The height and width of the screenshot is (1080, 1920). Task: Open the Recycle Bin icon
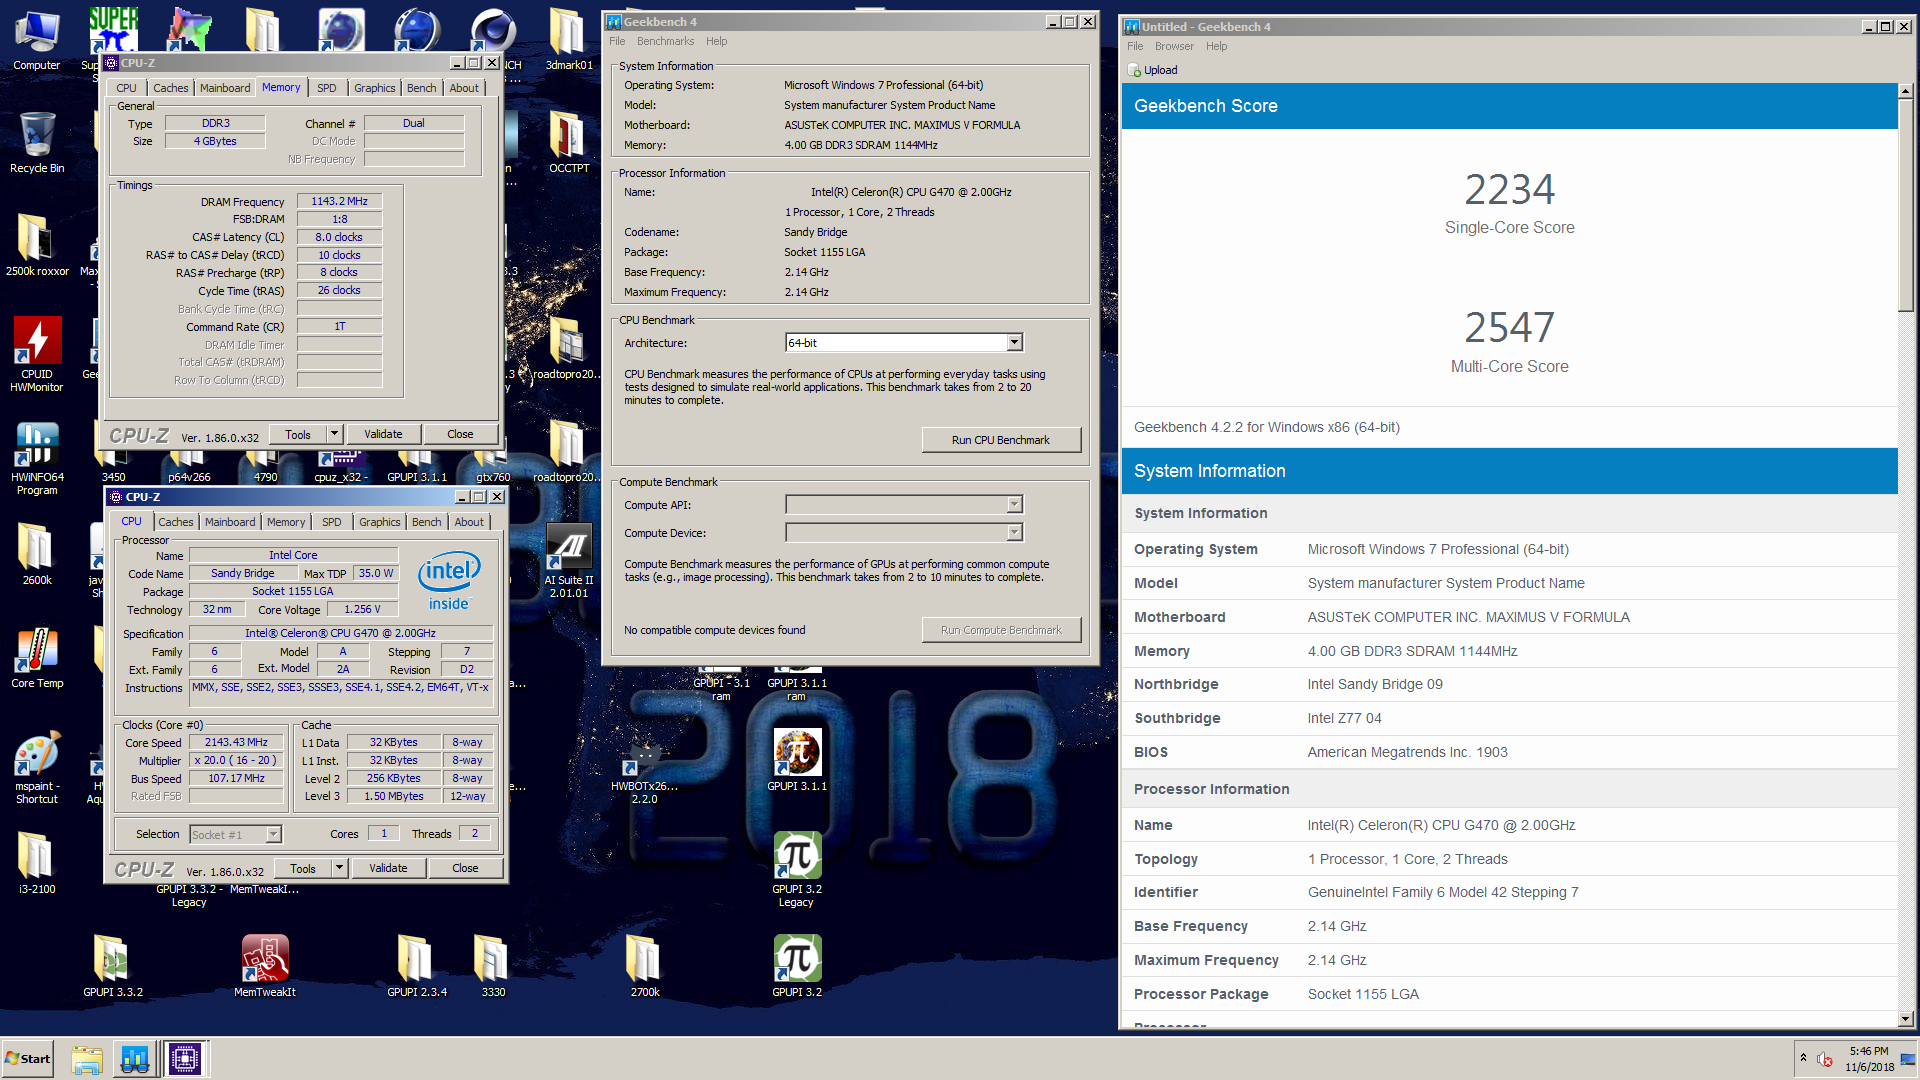(37, 143)
